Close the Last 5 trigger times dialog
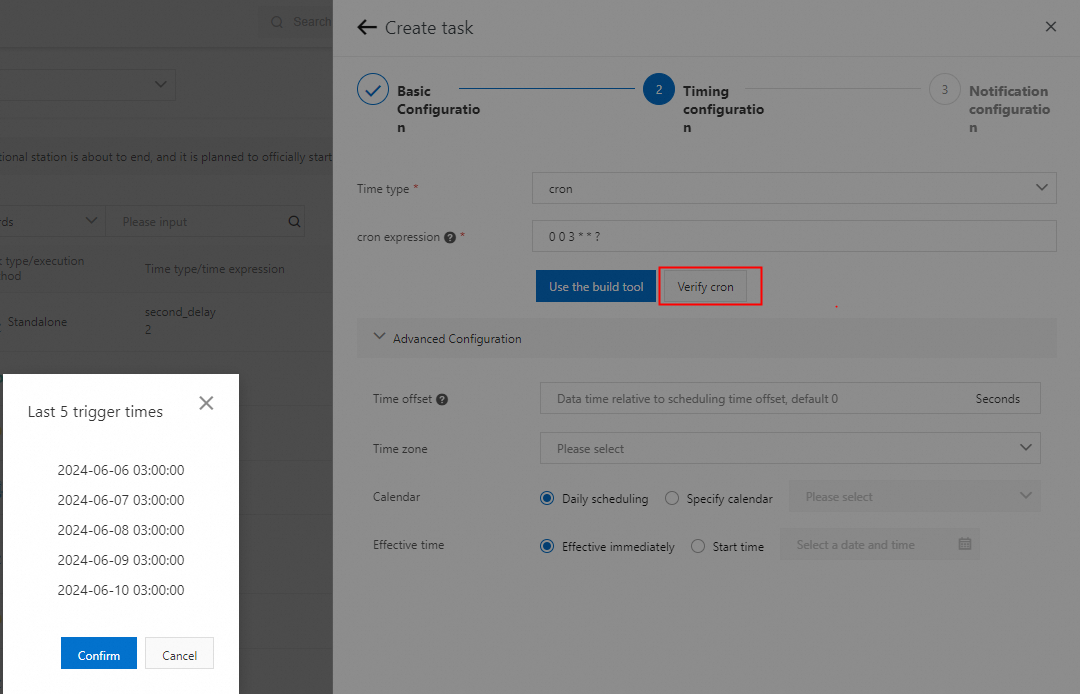The image size is (1080, 694). [206, 403]
